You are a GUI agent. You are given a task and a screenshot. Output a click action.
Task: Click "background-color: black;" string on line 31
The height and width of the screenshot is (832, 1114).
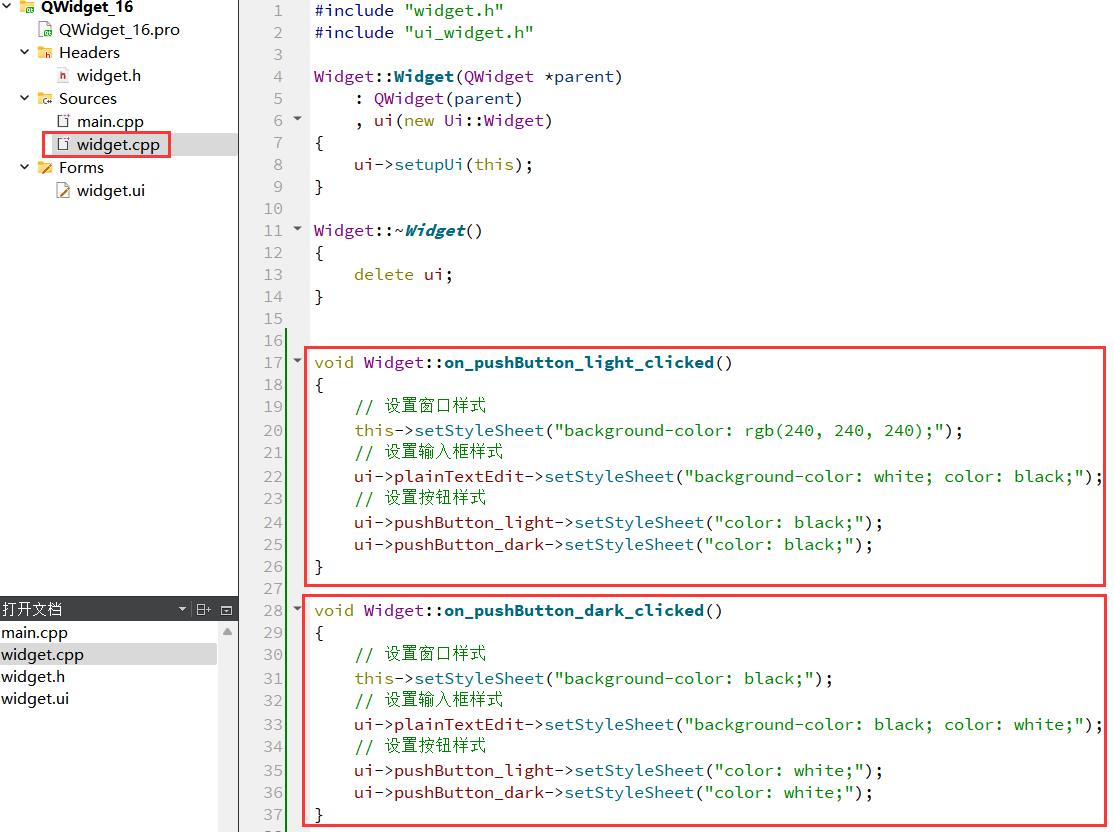click(x=684, y=679)
